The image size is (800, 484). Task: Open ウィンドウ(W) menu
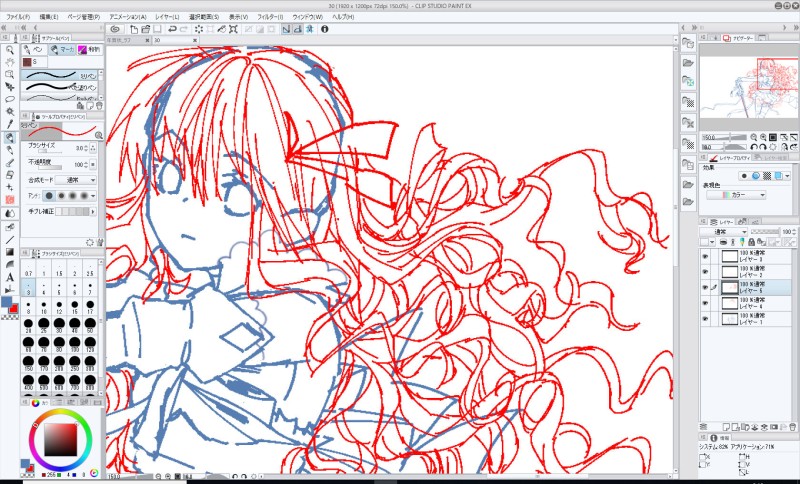point(308,17)
